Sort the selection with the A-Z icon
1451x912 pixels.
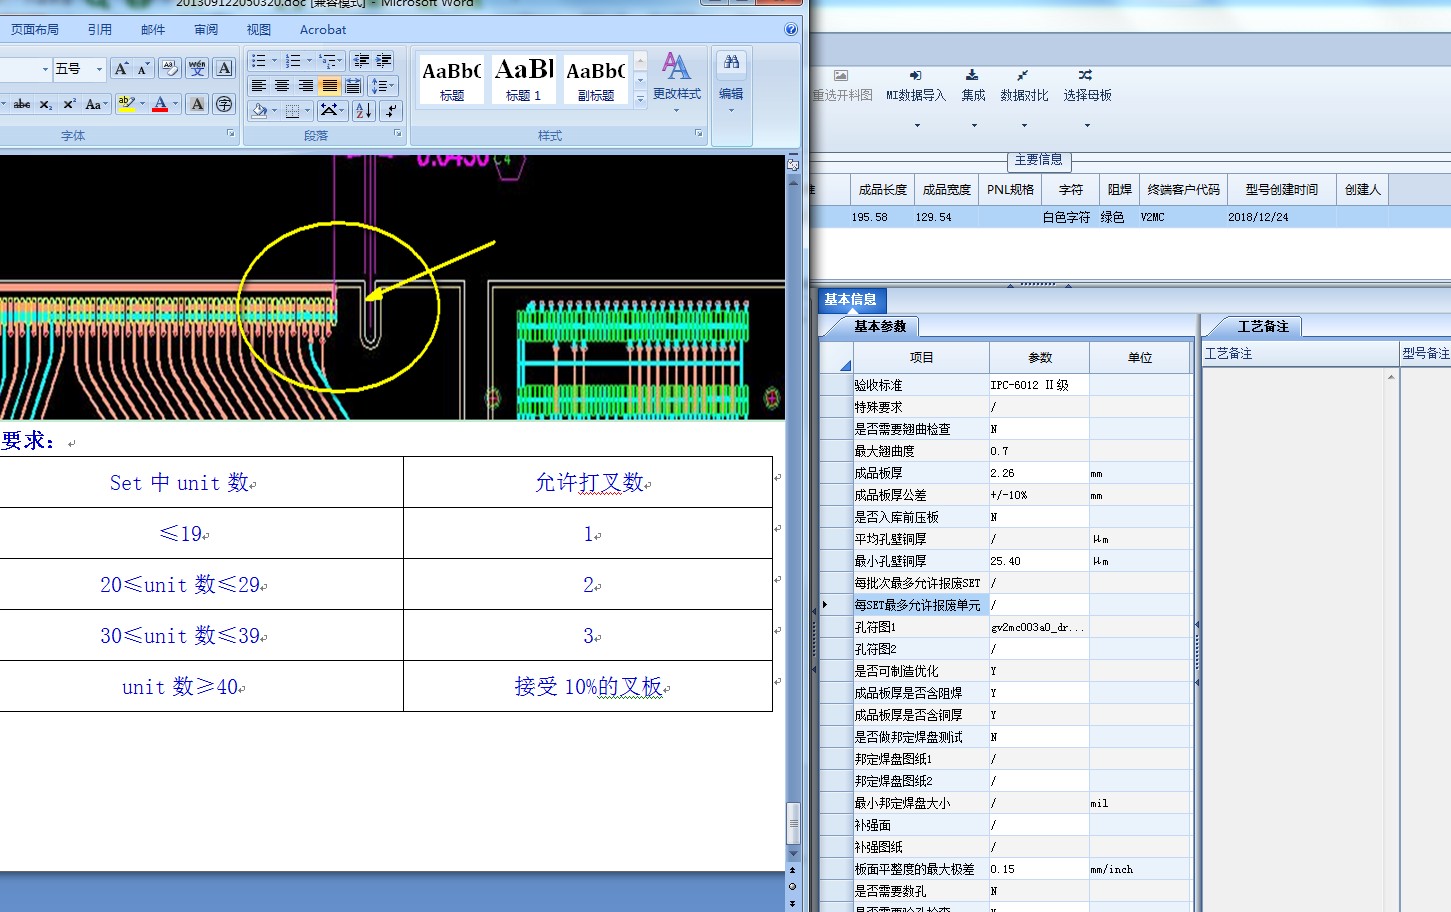coord(363,111)
